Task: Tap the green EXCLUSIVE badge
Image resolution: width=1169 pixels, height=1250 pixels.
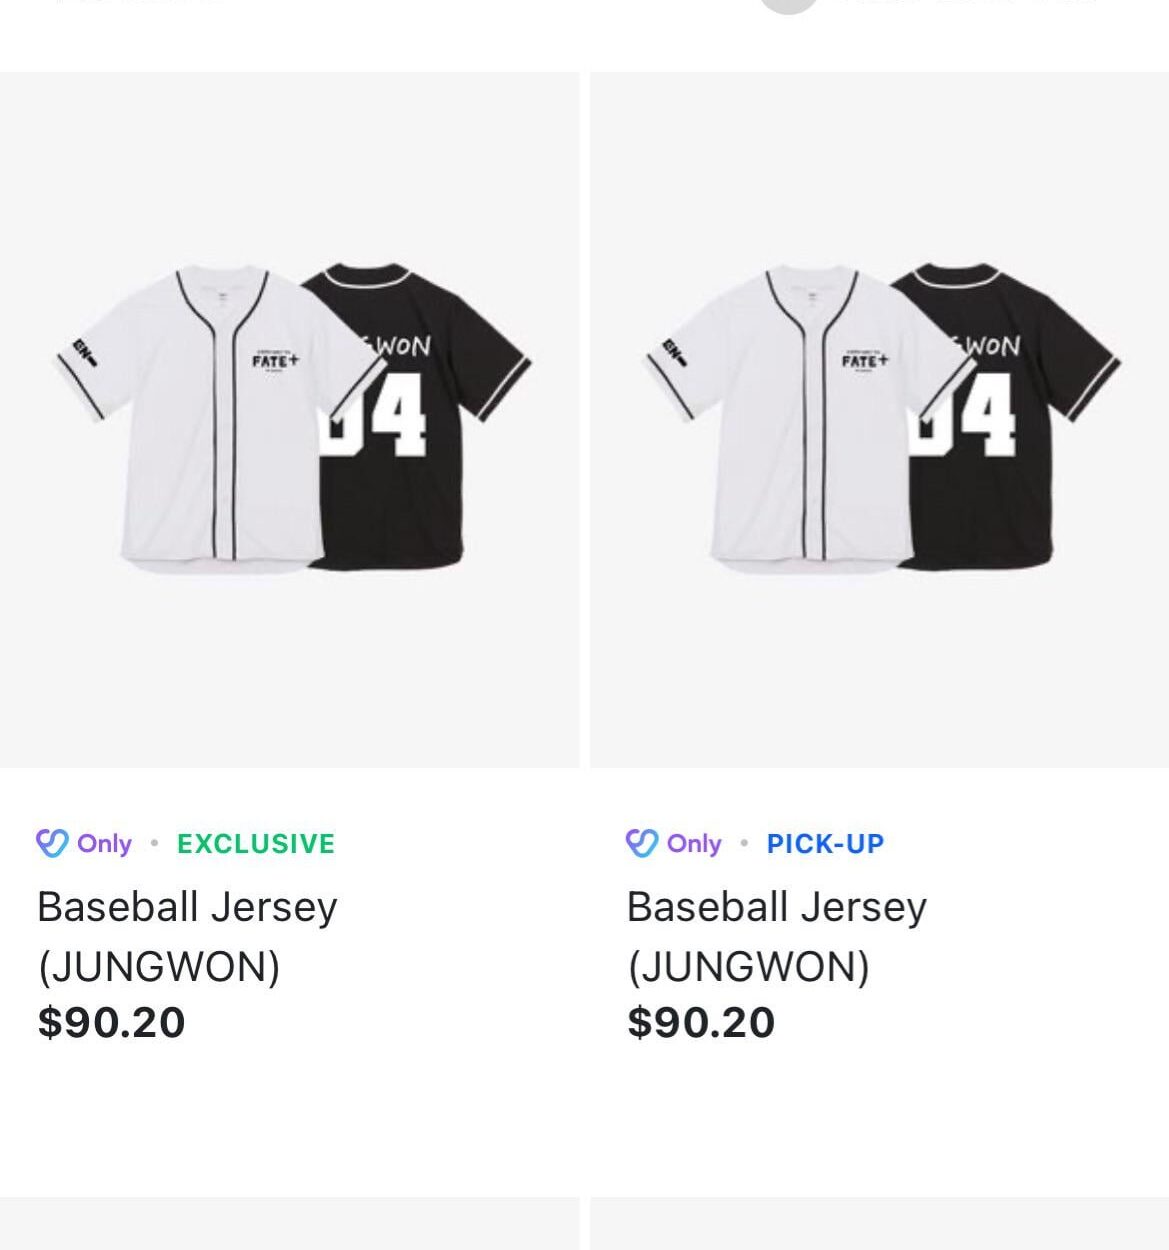Action: pyautogui.click(x=256, y=844)
